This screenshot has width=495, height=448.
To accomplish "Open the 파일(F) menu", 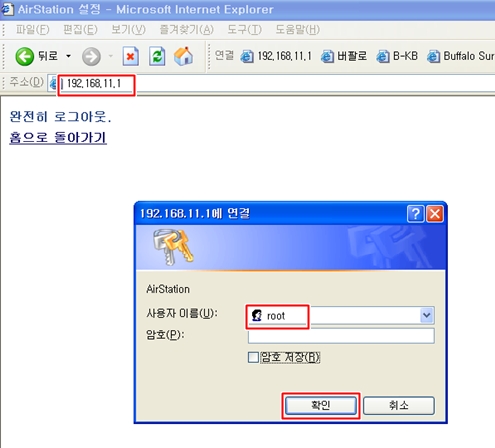I will (32, 30).
